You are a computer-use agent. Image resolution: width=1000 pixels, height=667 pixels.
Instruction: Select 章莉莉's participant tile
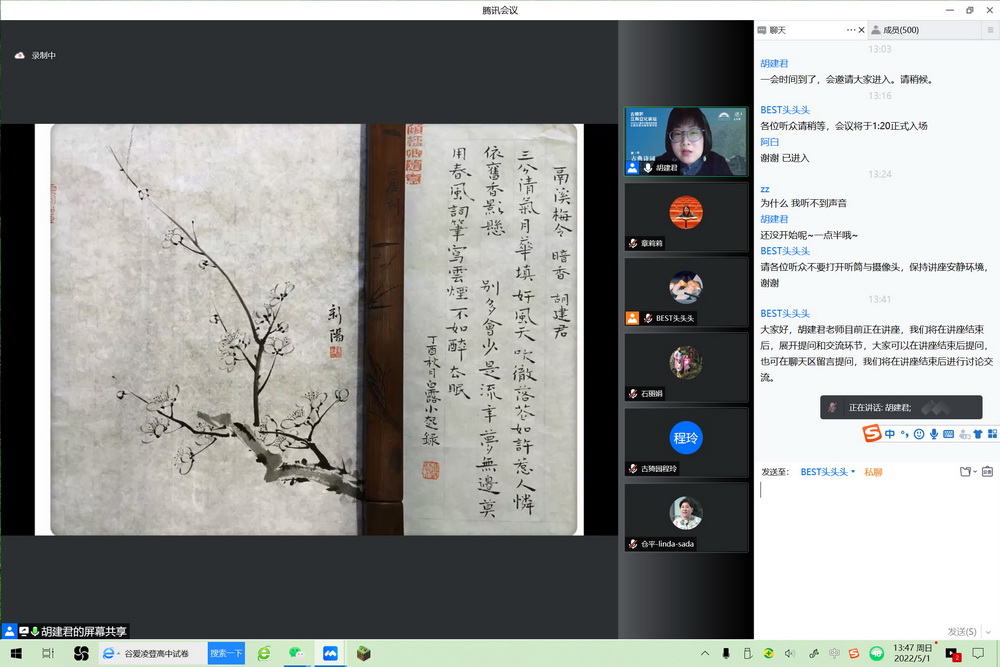coord(686,216)
